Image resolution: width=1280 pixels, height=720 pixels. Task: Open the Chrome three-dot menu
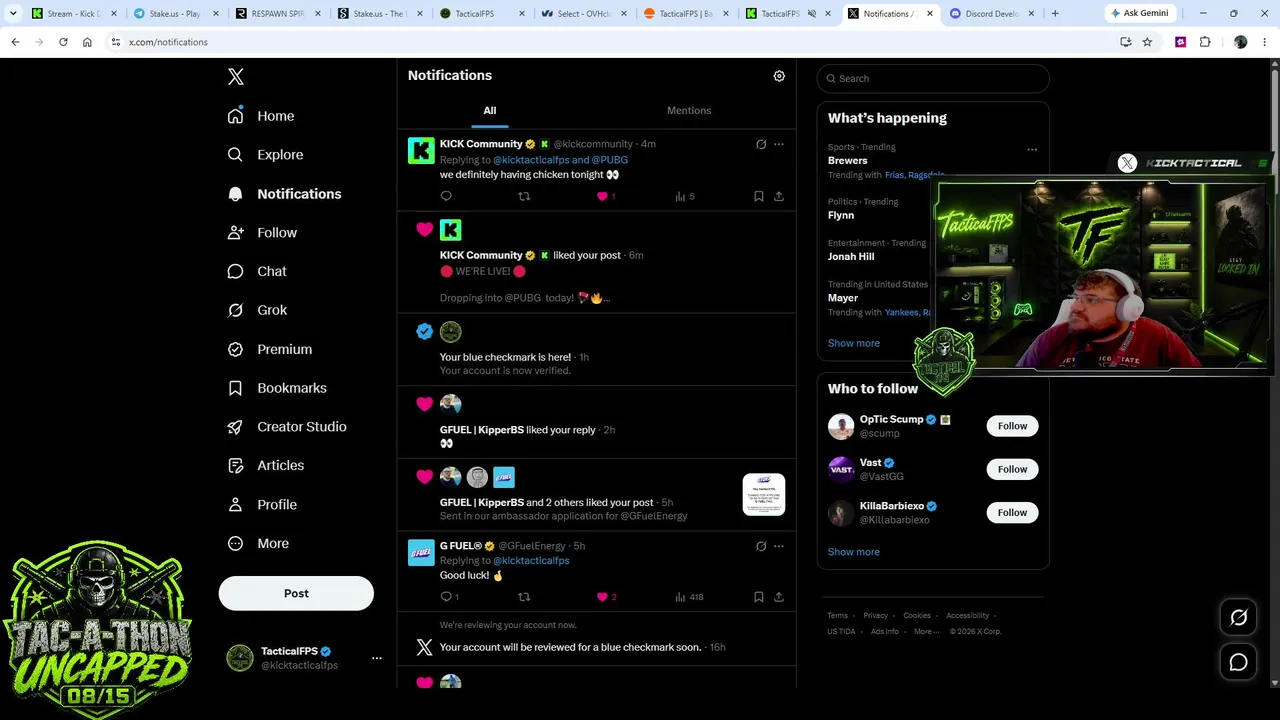pyautogui.click(x=1265, y=42)
